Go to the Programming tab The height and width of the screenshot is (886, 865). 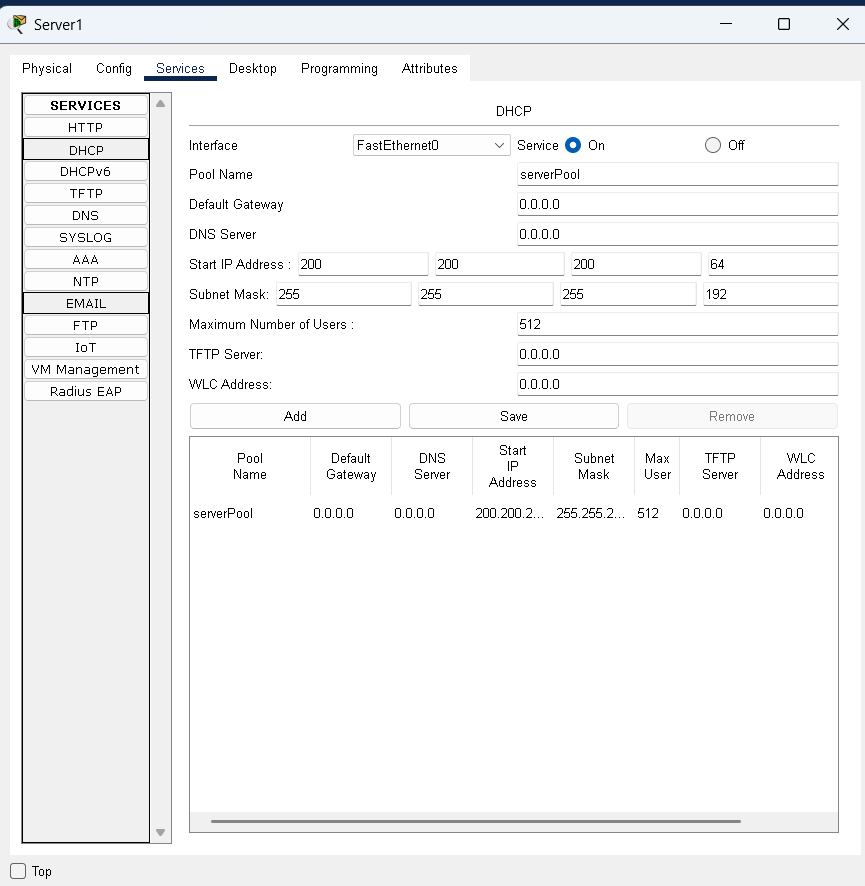[x=339, y=68]
